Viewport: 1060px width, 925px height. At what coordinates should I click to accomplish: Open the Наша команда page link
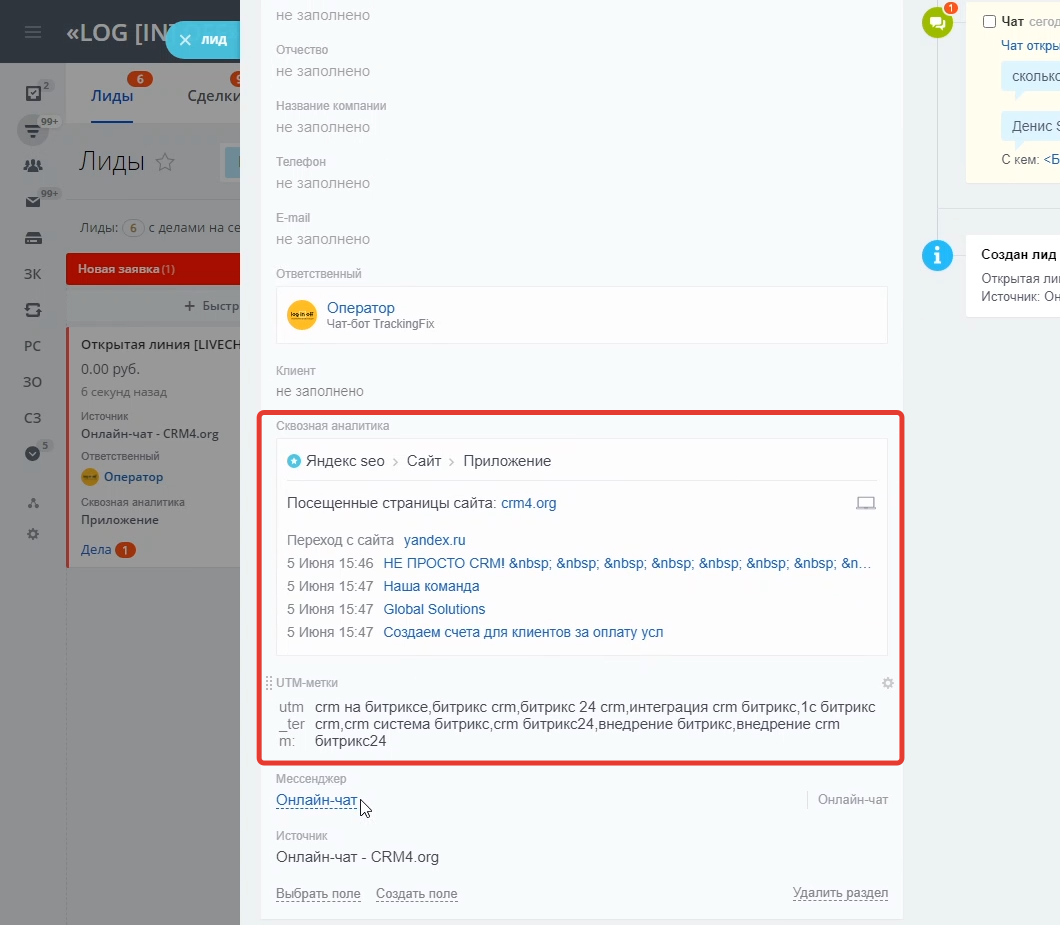tap(431, 586)
